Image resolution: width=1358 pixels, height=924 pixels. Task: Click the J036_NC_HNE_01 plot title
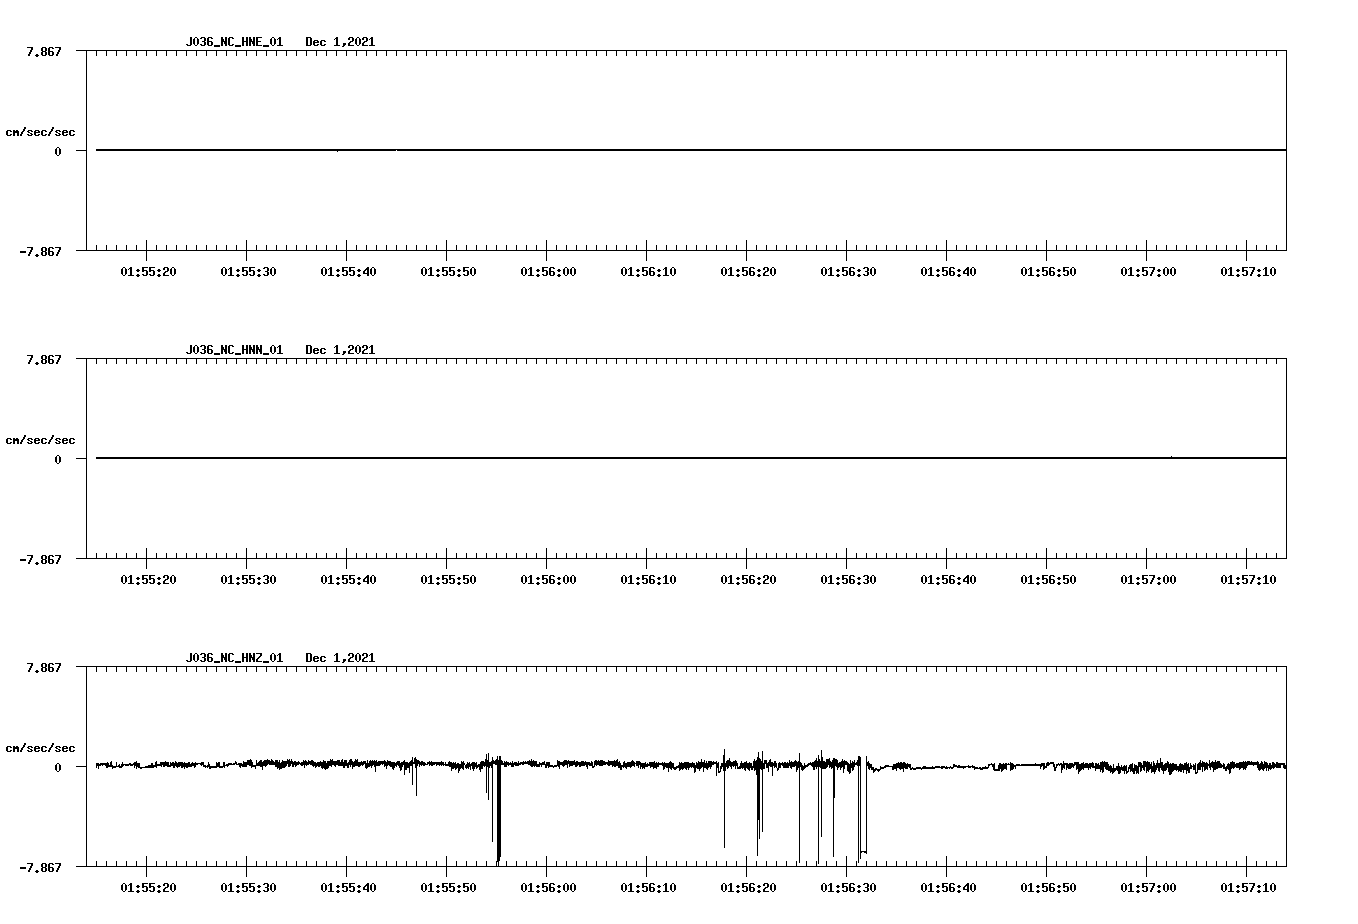pyautogui.click(x=234, y=42)
